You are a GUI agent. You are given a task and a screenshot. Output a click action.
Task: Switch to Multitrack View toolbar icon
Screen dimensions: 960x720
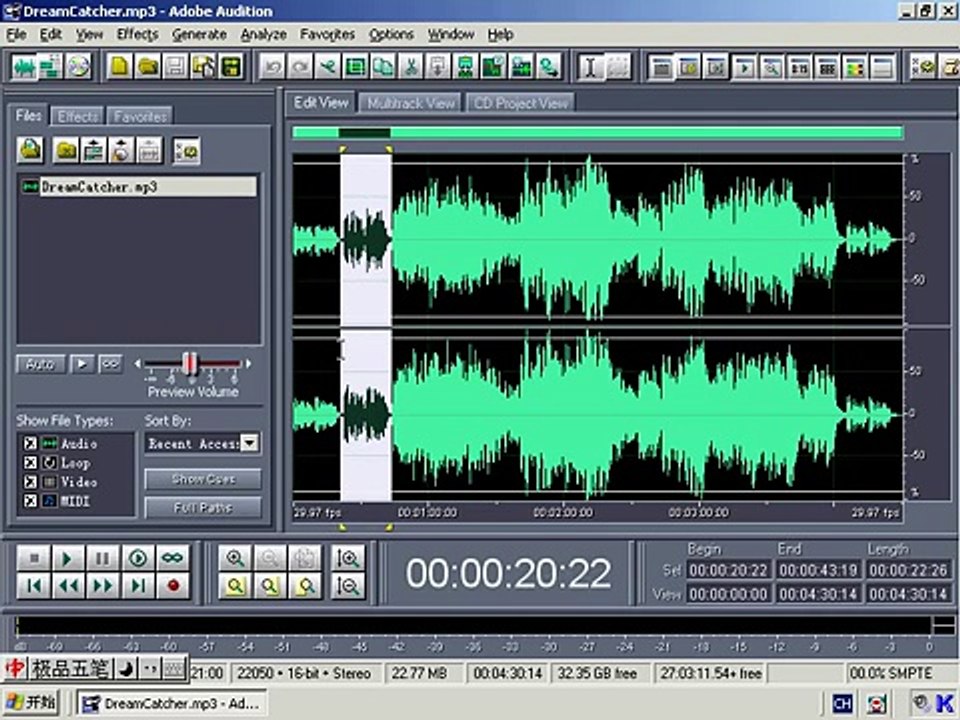(x=51, y=66)
